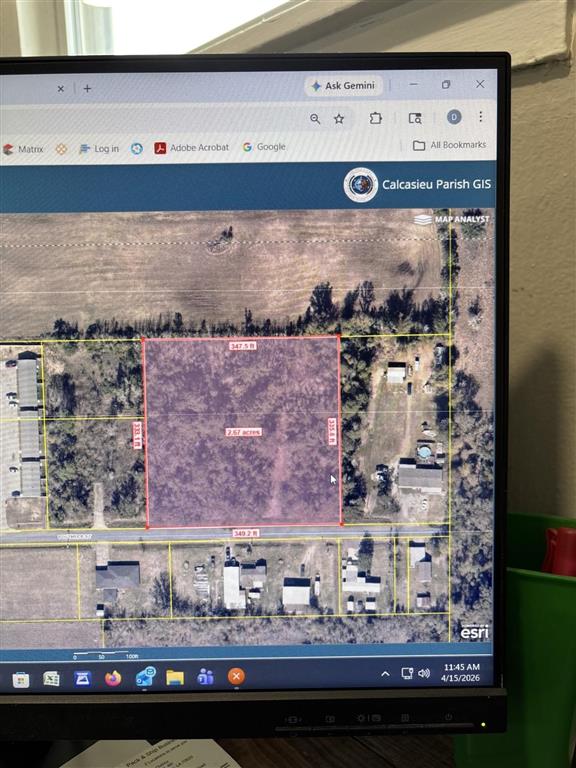Click the Ask Gemini button
This screenshot has width=576, height=768.
(343, 86)
